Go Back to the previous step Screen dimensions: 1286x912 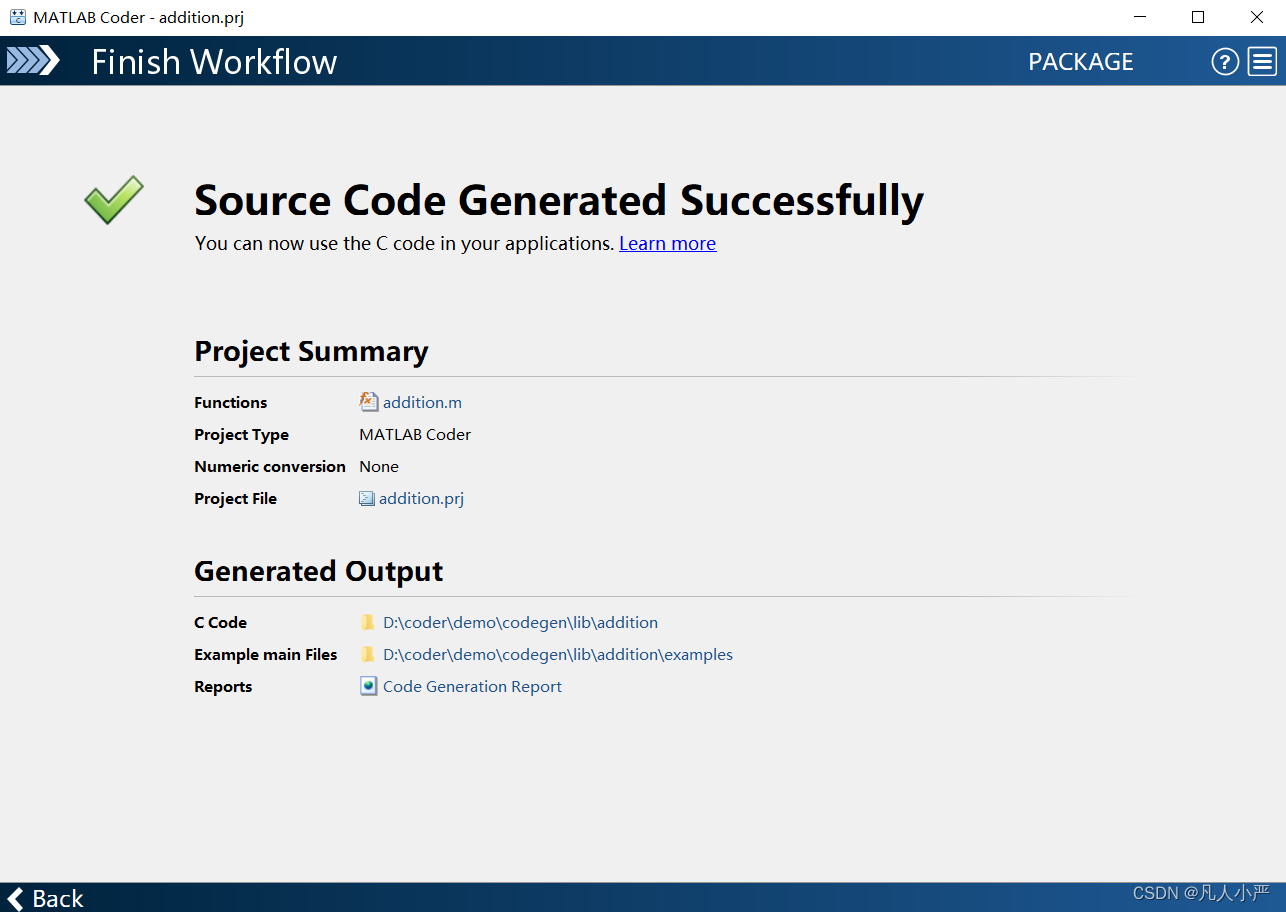click(x=45, y=898)
